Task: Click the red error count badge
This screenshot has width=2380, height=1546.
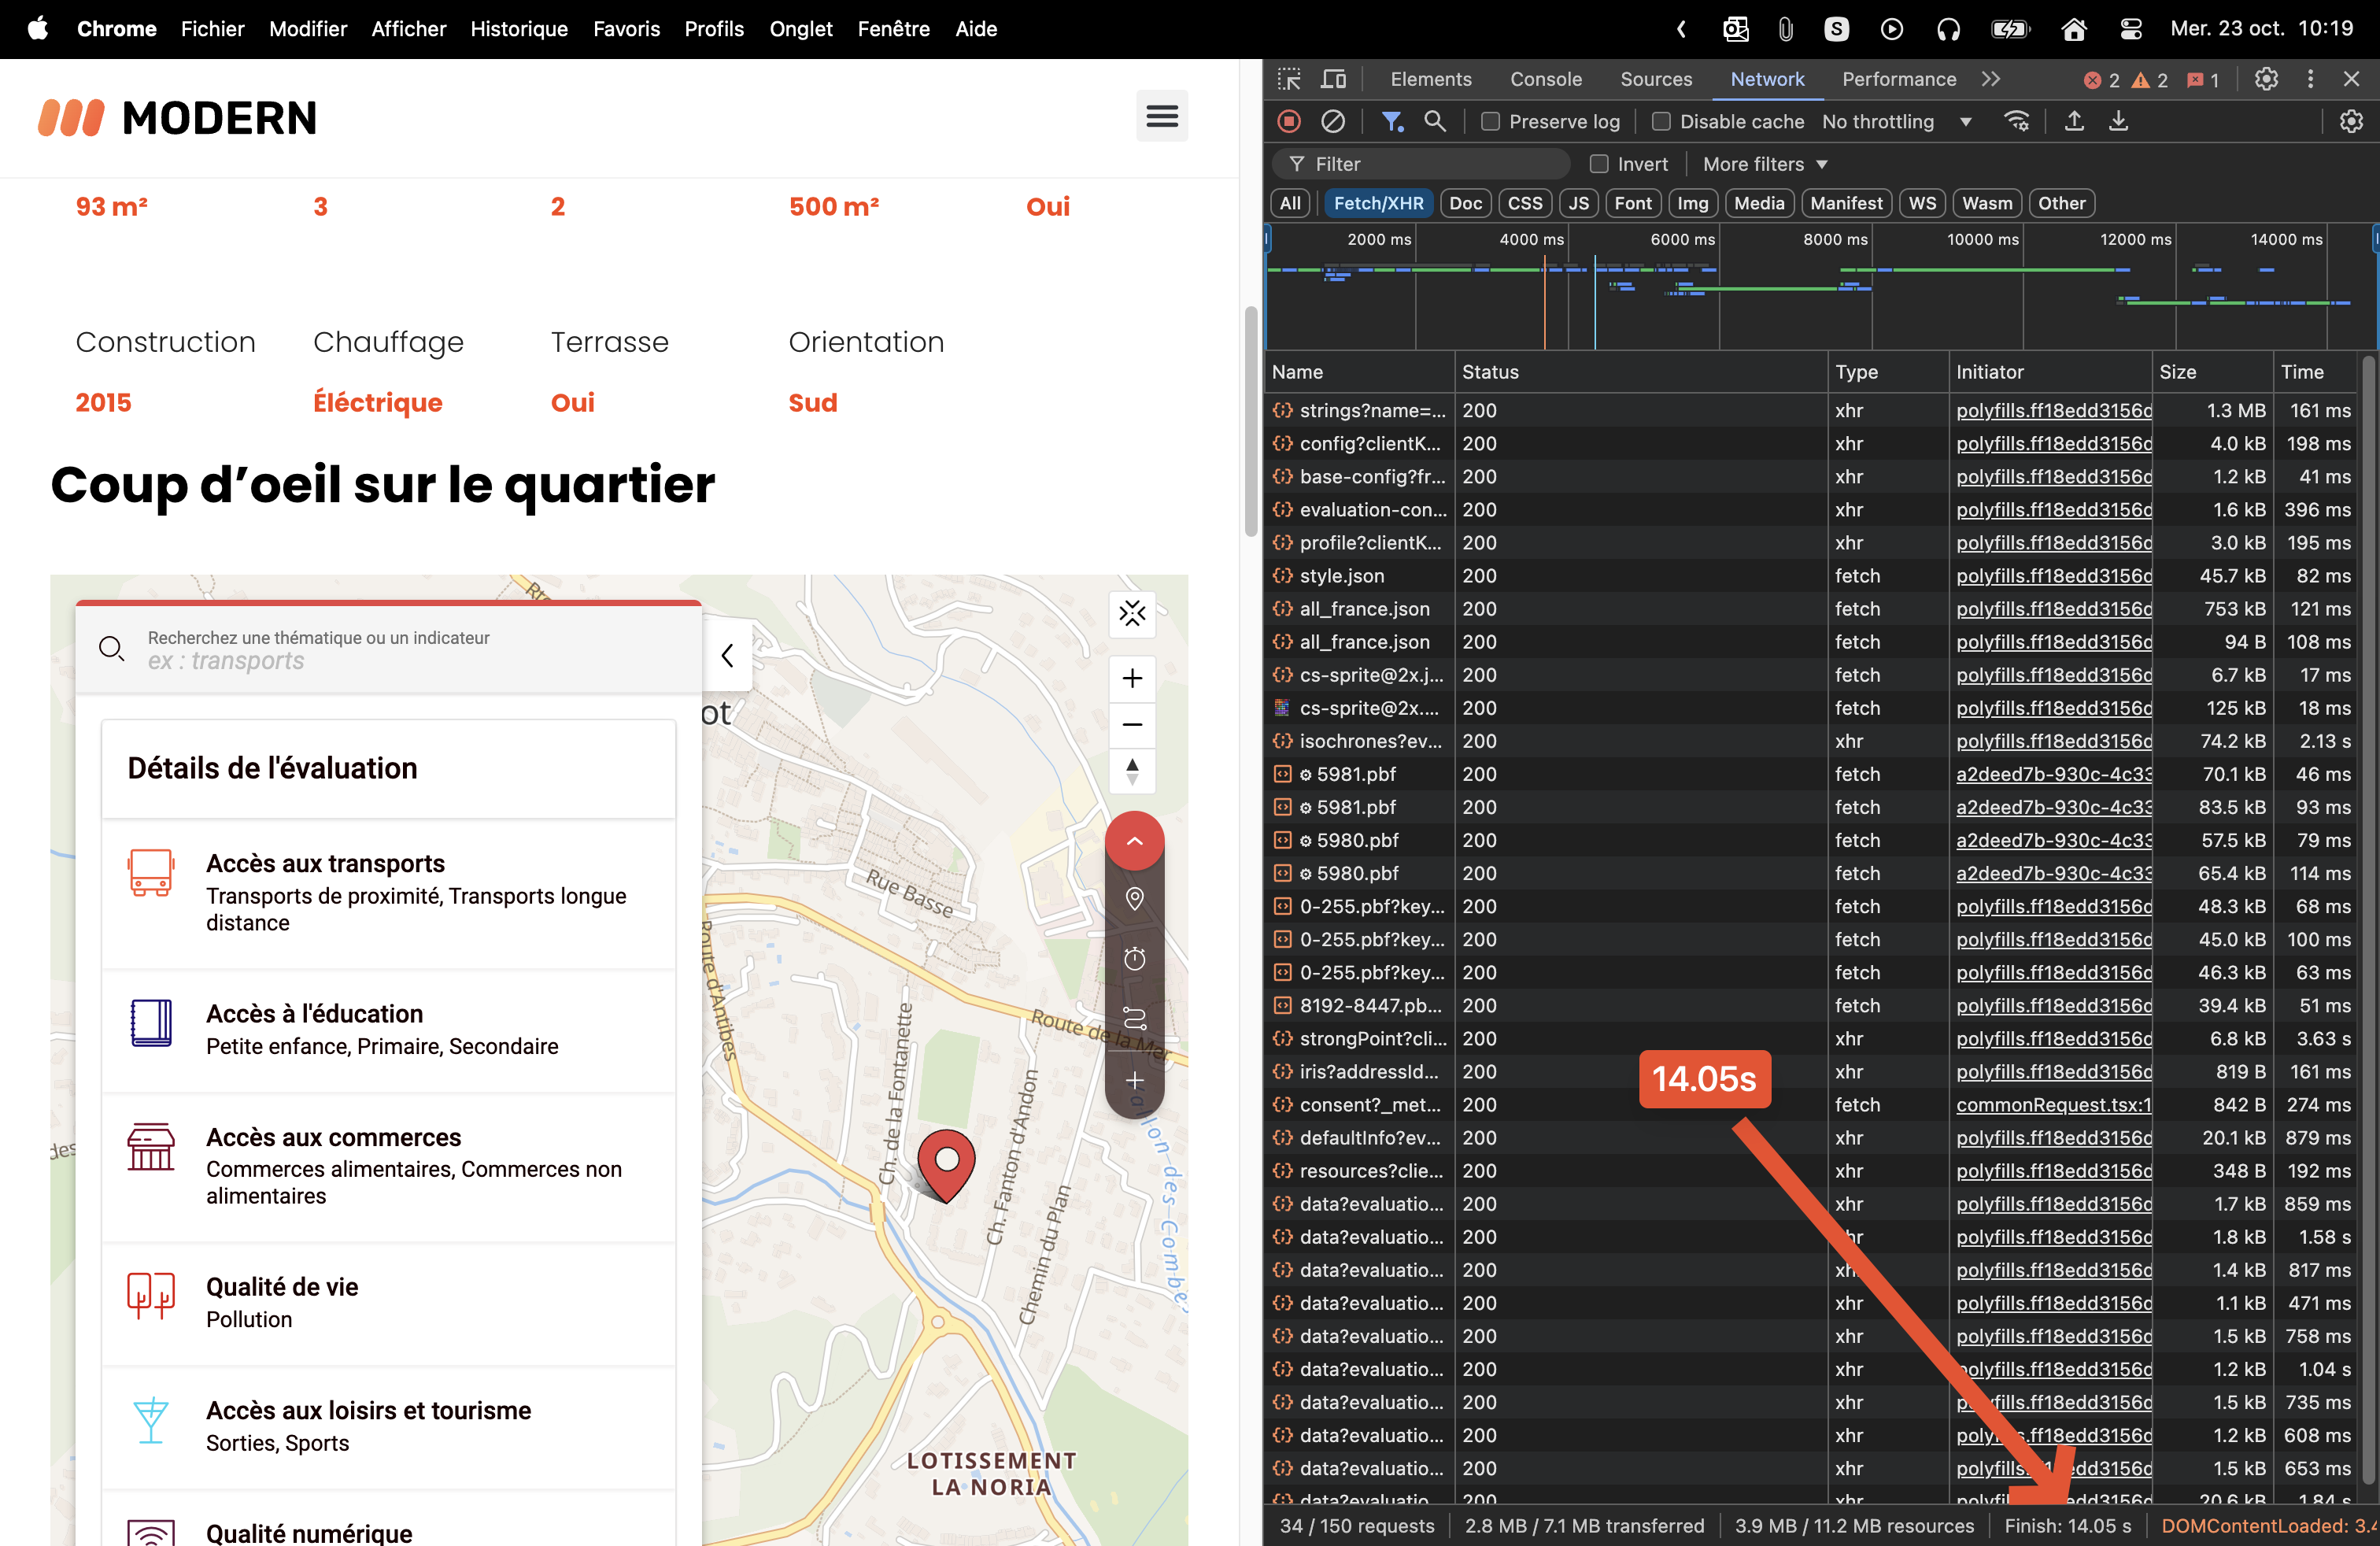Action: (x=2101, y=80)
